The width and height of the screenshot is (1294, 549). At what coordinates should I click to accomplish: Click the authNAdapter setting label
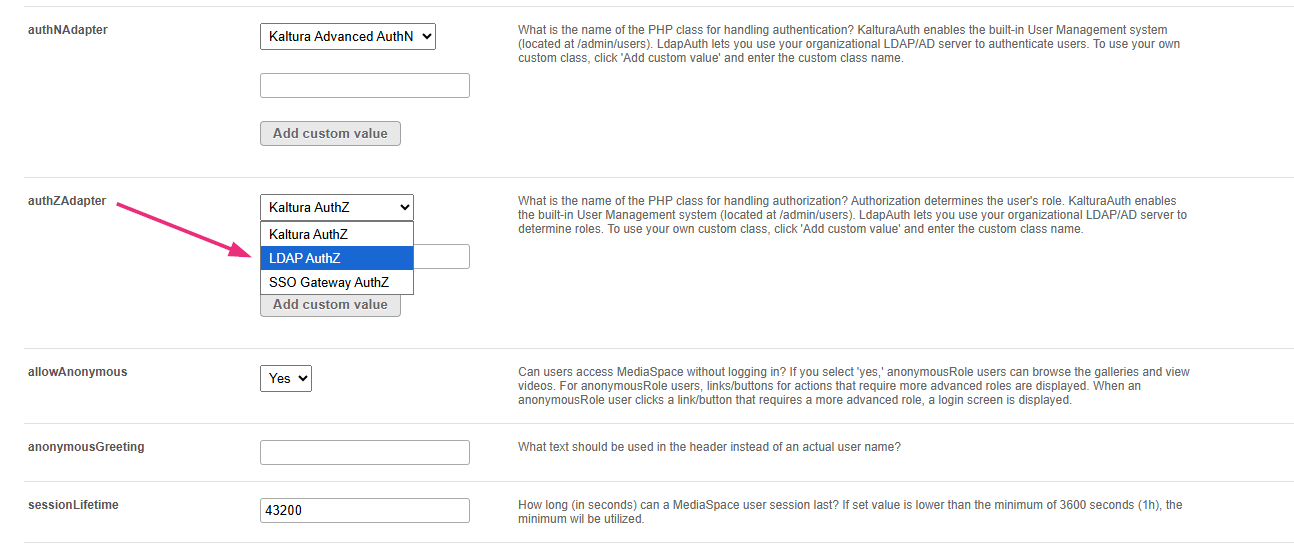[x=68, y=30]
